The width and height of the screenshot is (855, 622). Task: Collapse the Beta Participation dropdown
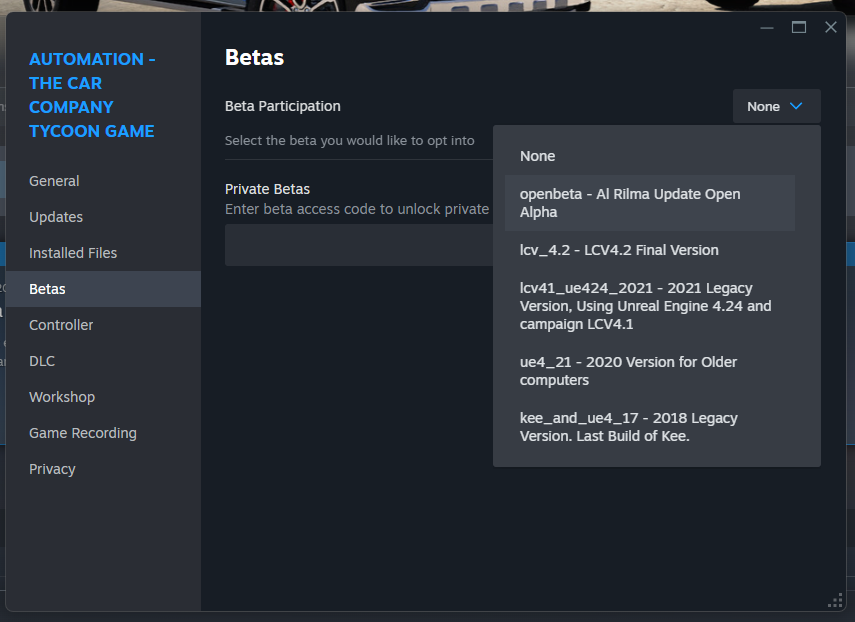776,106
